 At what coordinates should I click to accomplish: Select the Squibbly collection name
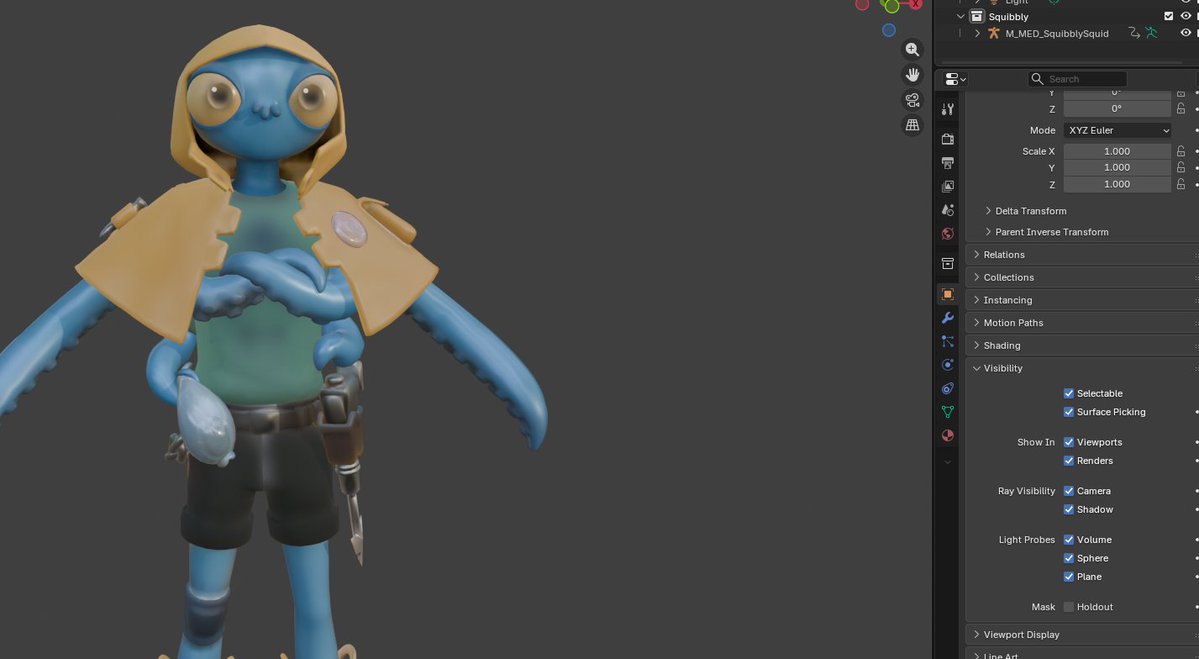[1008, 17]
